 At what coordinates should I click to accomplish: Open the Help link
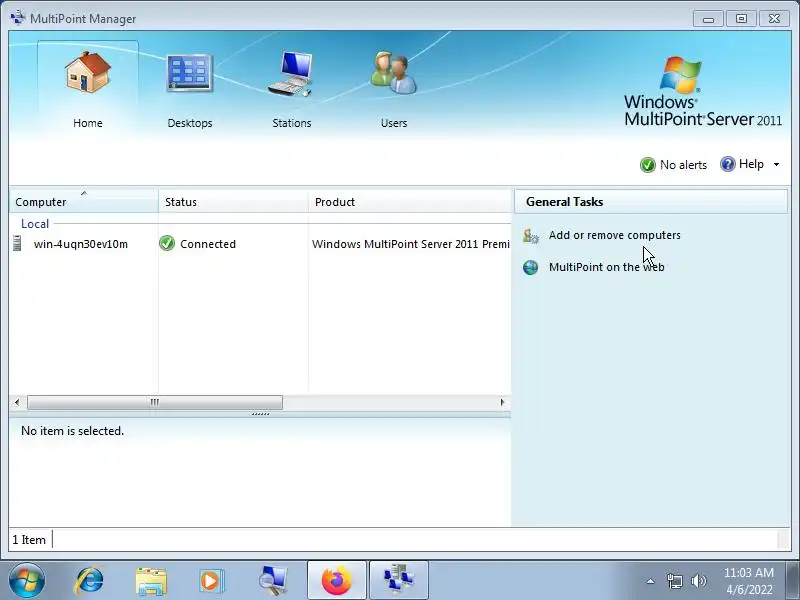[751, 164]
